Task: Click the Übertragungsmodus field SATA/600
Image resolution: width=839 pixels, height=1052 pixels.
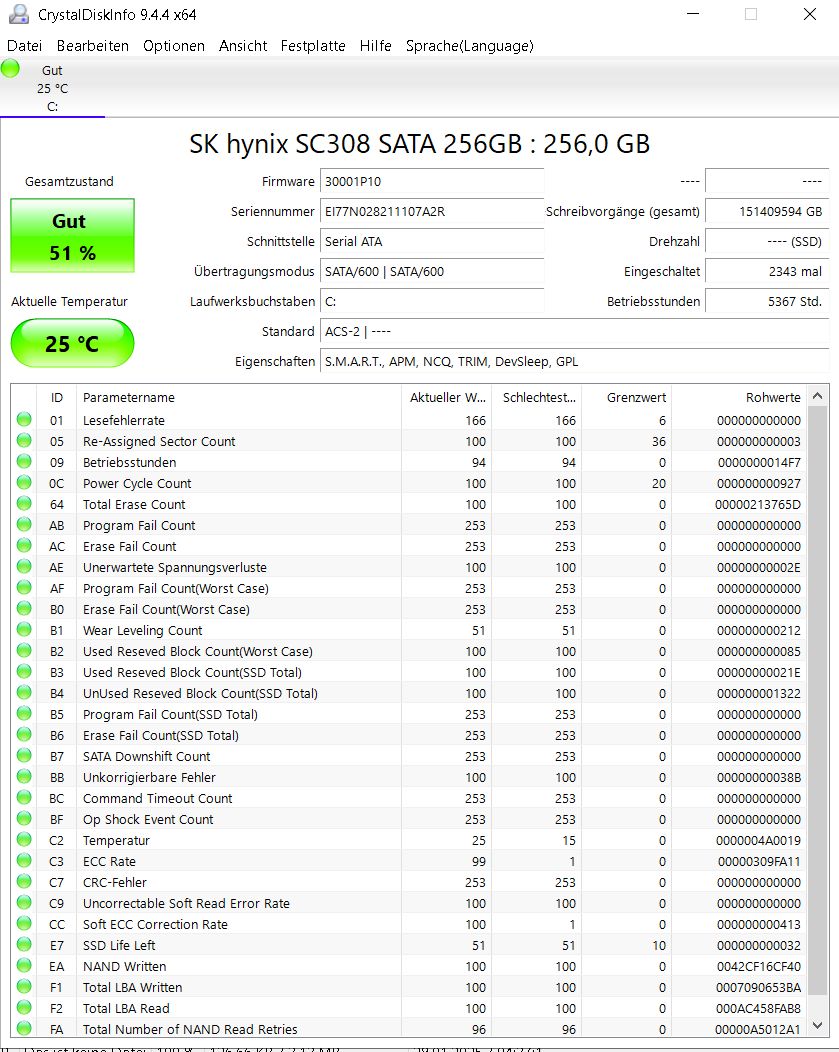Action: [432, 272]
